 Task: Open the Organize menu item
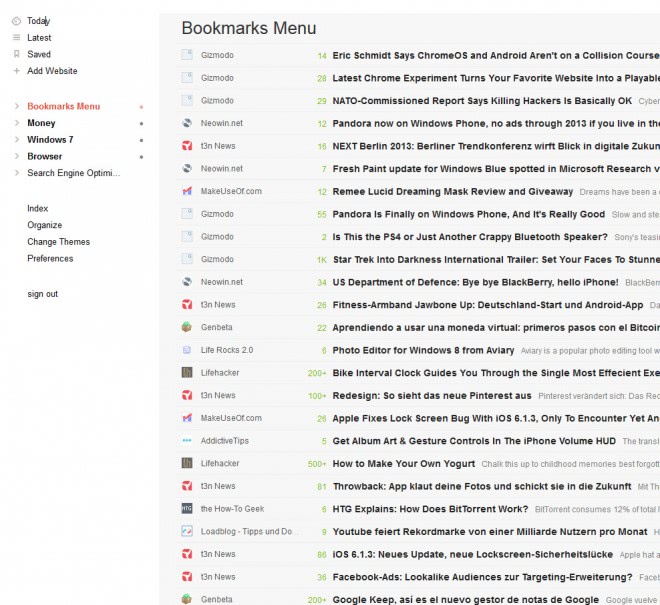(44, 225)
